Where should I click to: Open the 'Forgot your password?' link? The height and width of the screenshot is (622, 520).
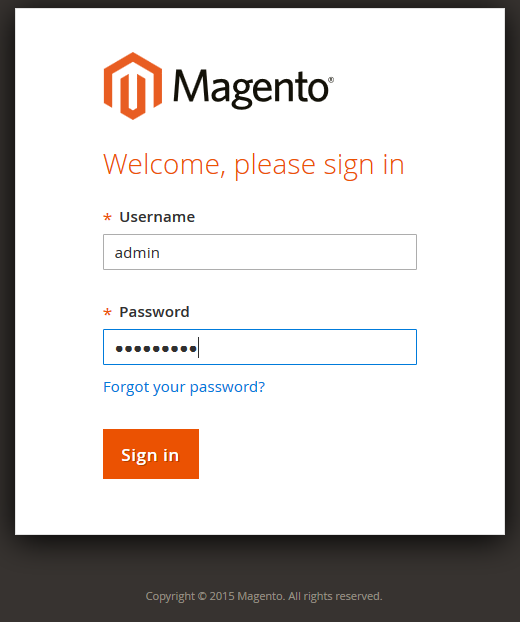coord(184,387)
